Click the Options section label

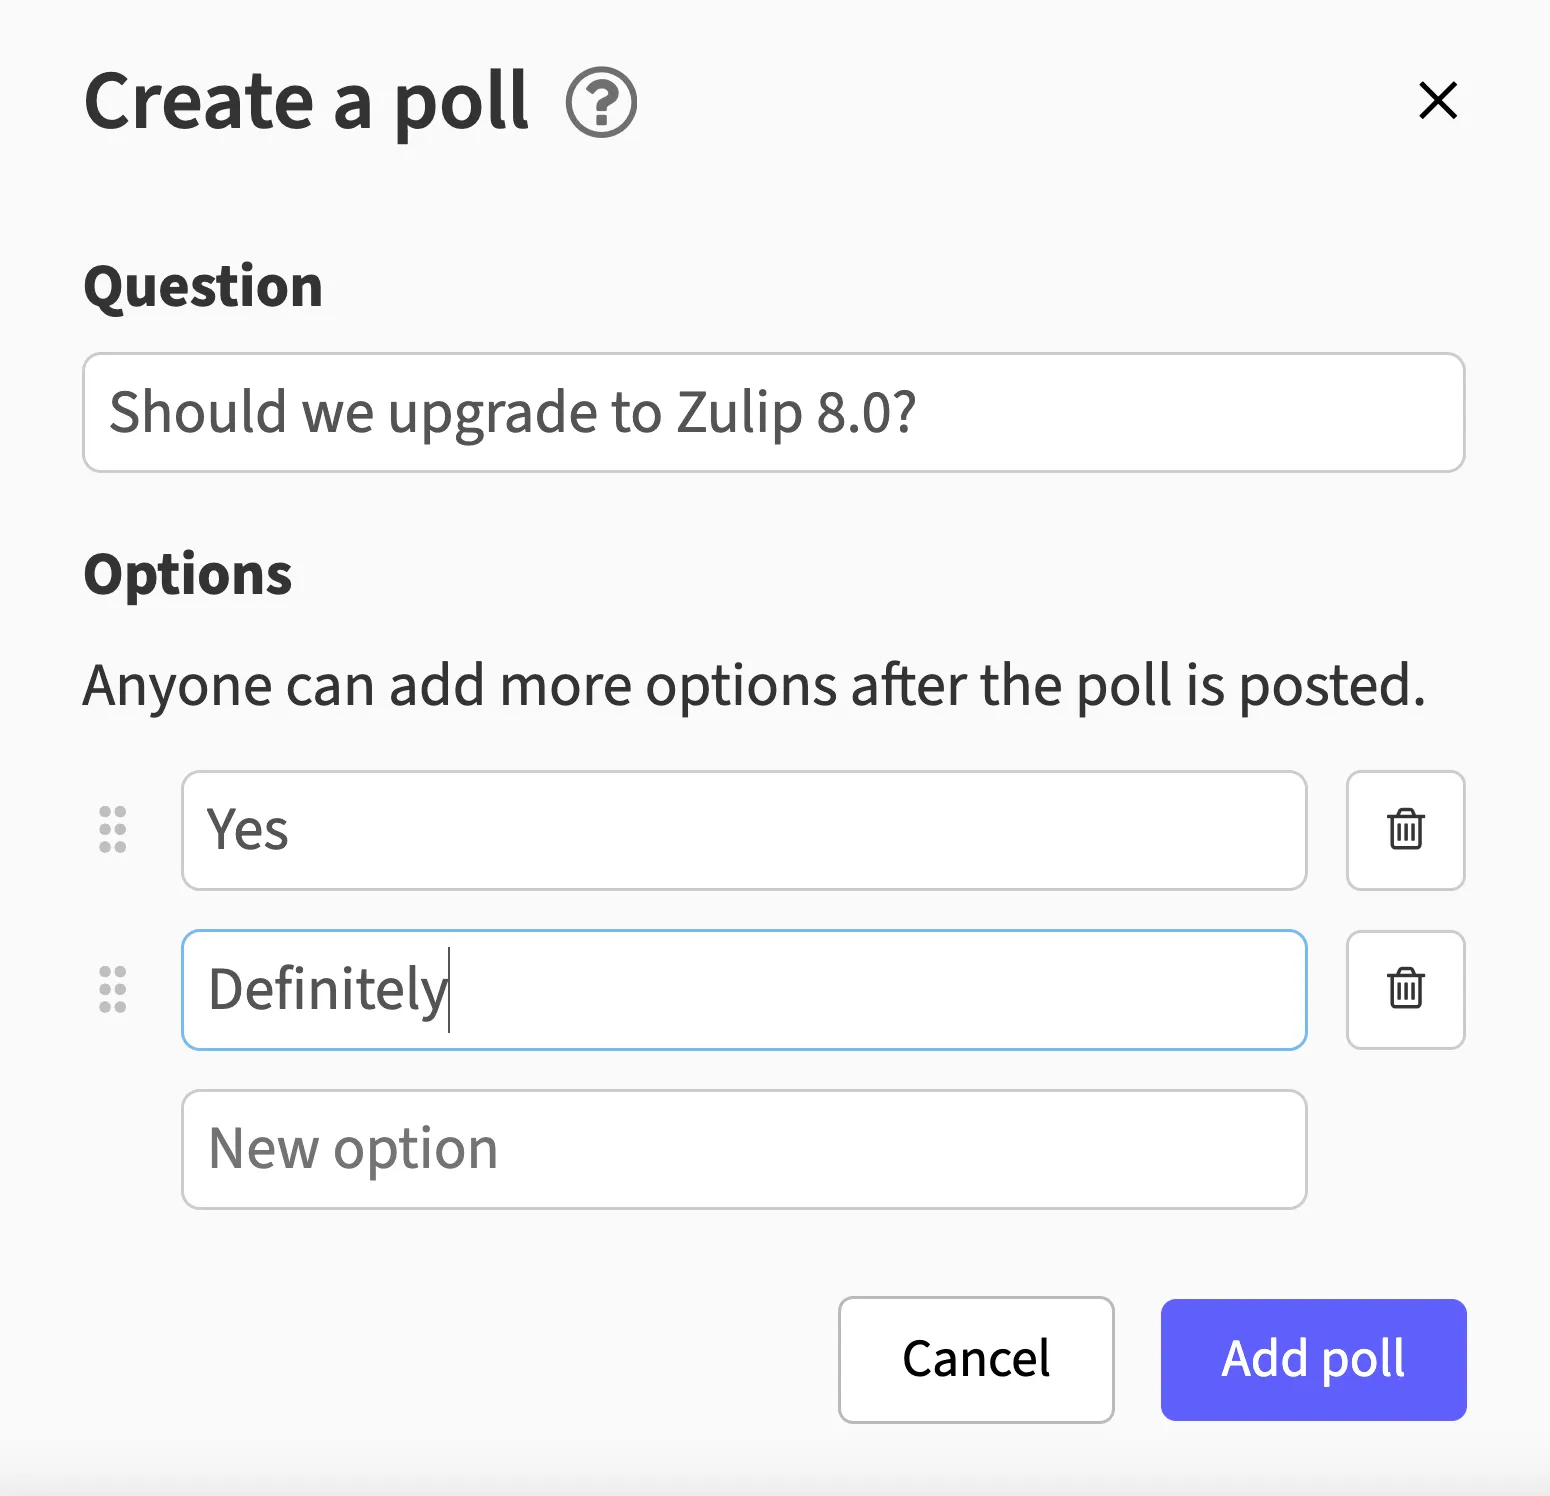[188, 575]
